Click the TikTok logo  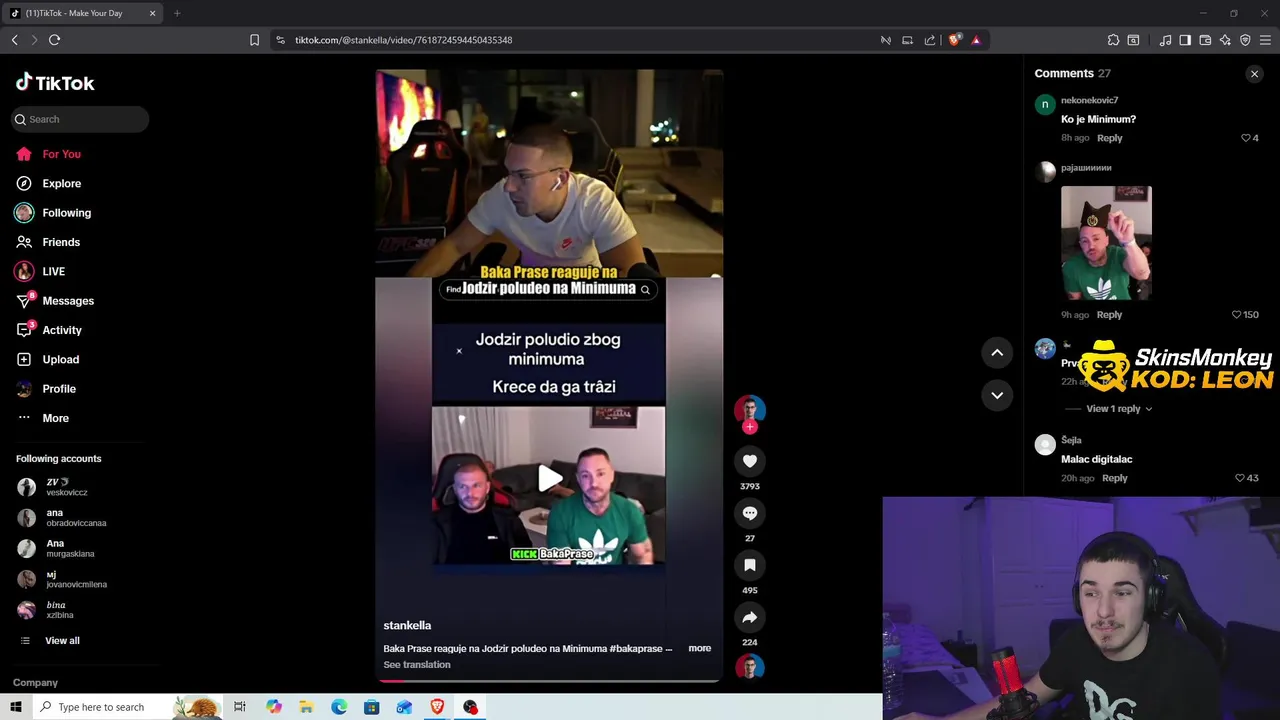[55, 83]
